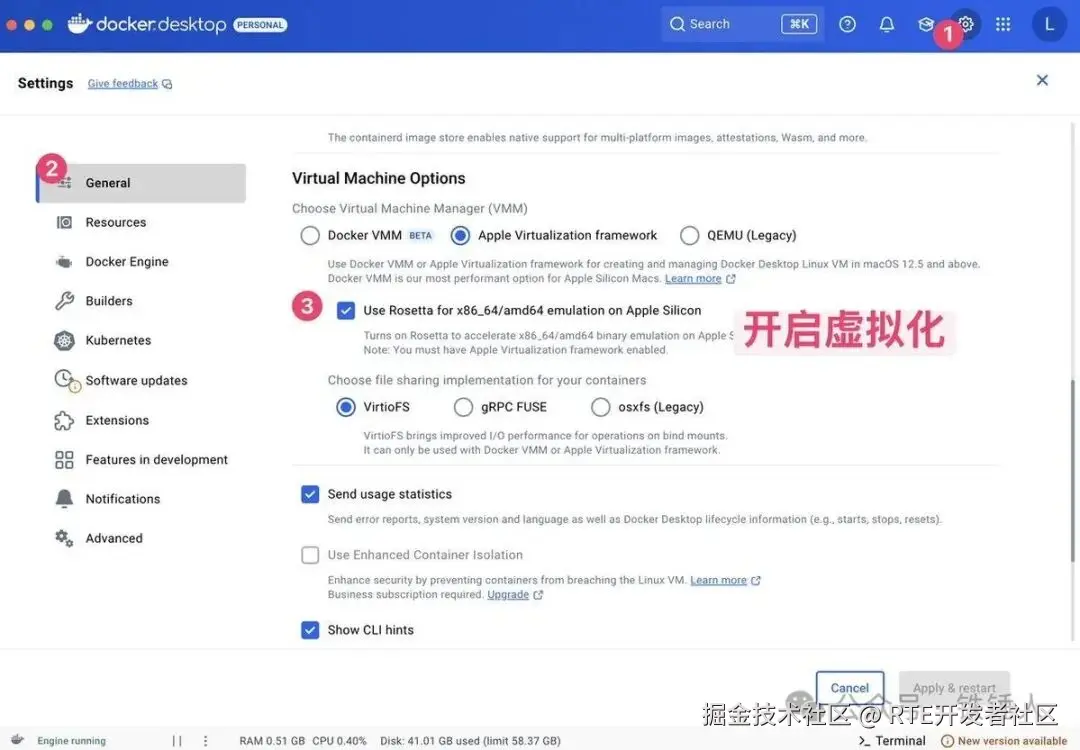Open the user account avatar L

point(1048,24)
